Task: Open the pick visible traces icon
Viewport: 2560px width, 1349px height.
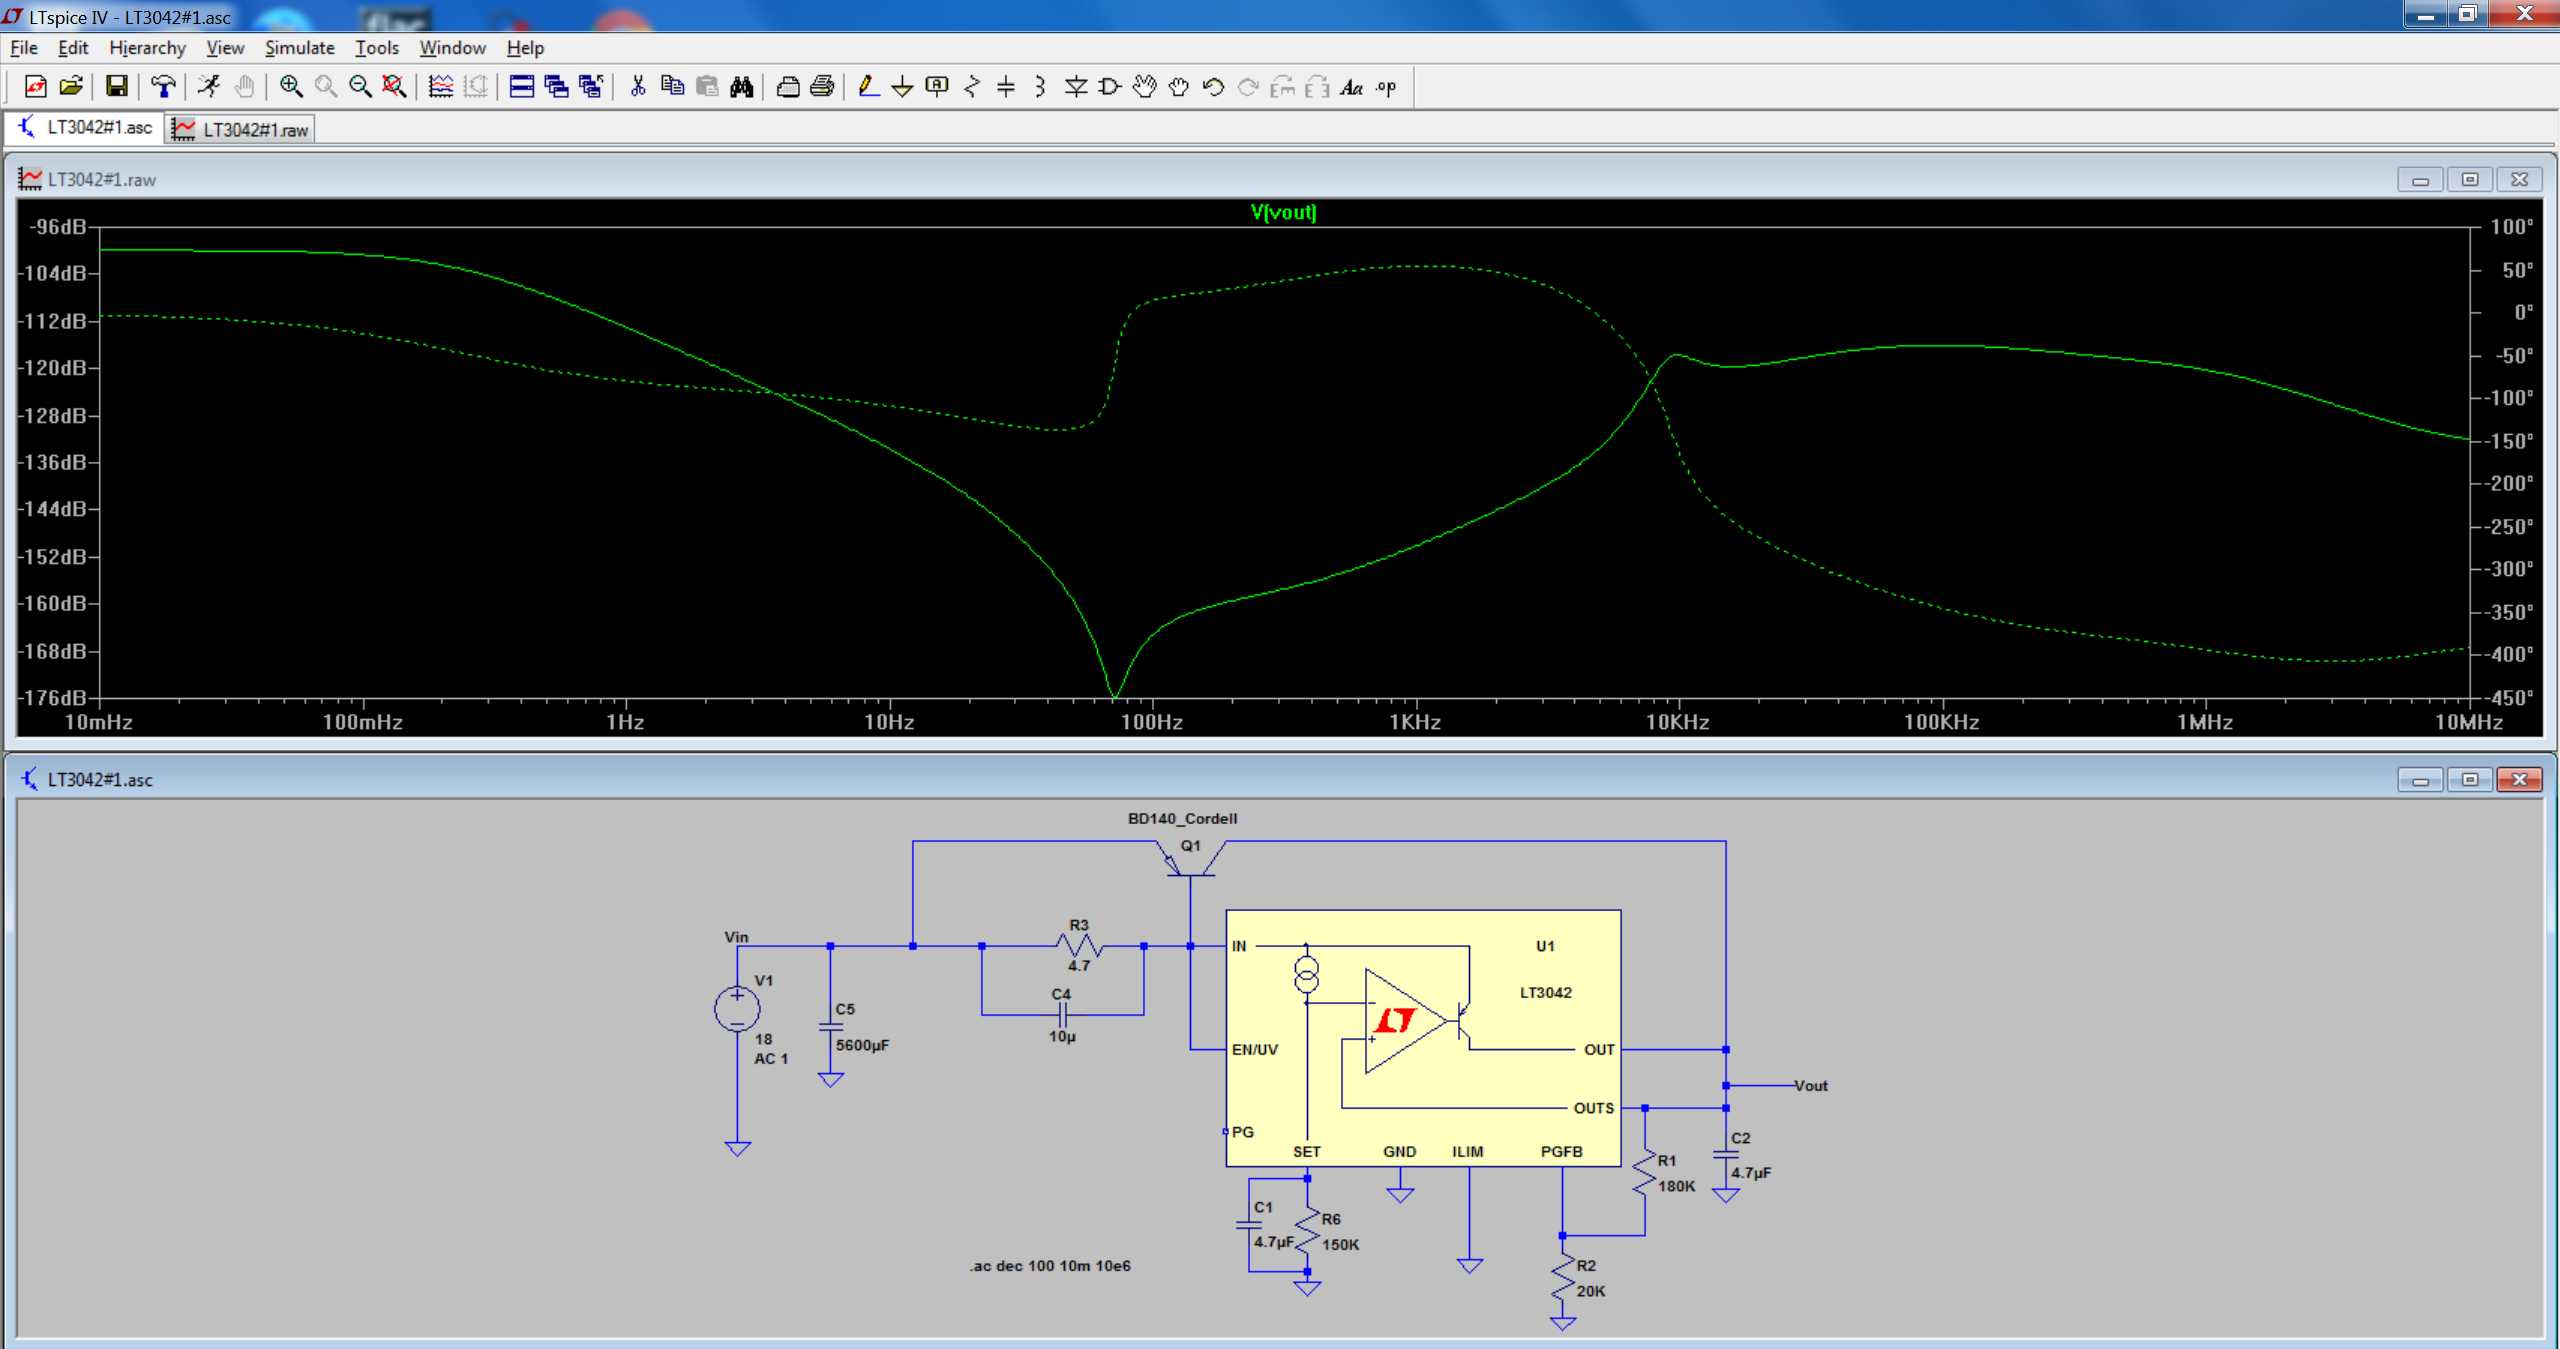Action: (x=441, y=87)
